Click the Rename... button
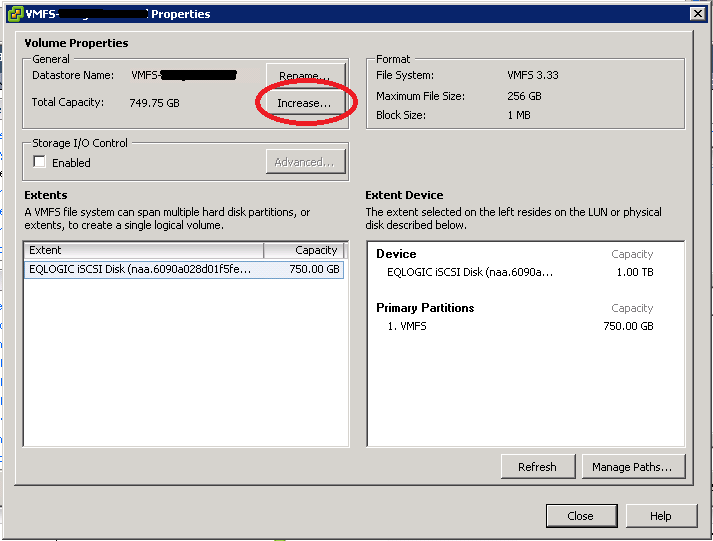This screenshot has width=713, height=541. point(305,76)
